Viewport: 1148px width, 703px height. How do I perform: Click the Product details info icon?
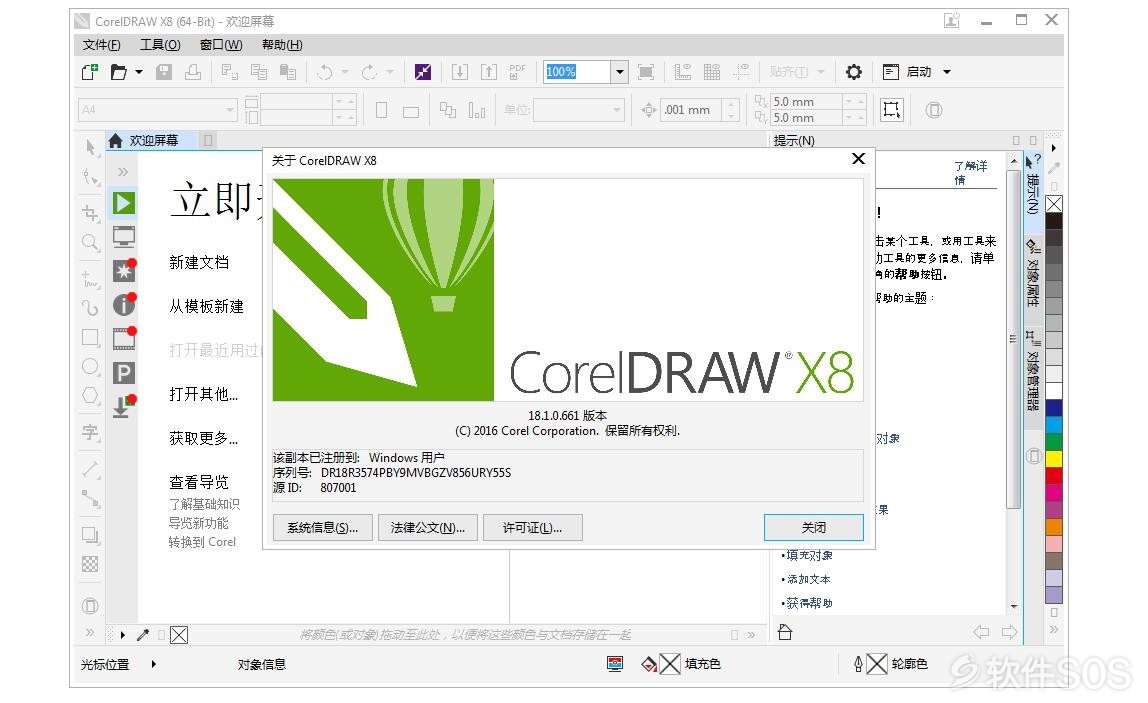[x=124, y=304]
